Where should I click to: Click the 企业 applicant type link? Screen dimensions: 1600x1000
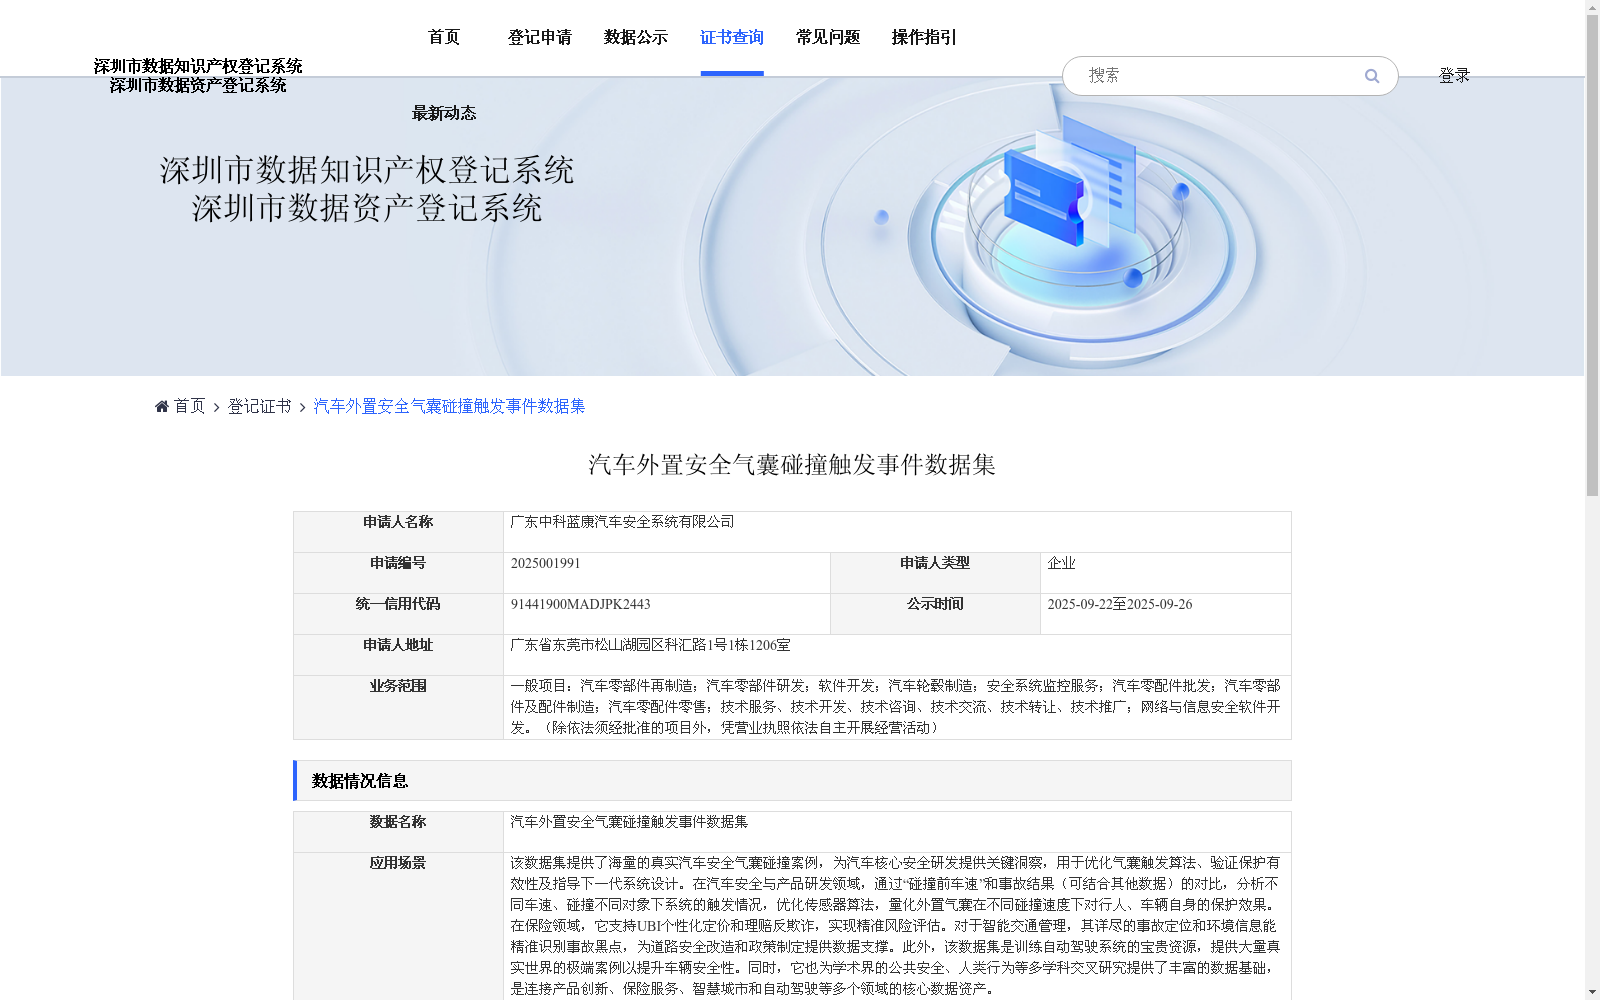click(1061, 563)
